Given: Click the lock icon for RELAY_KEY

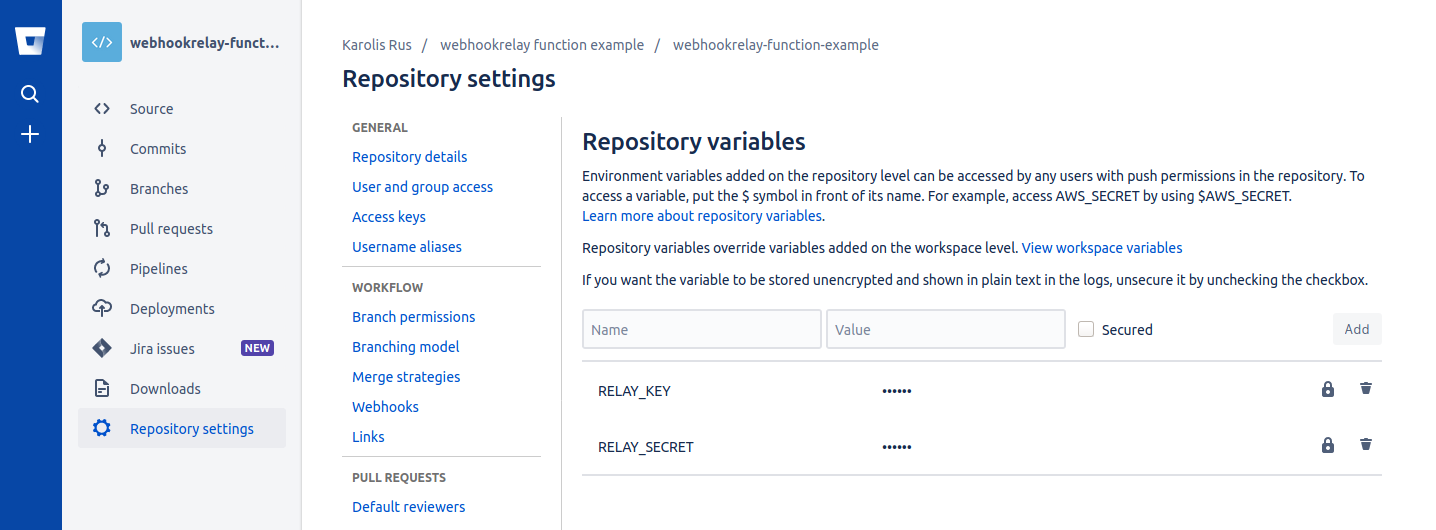Looking at the screenshot, I should tap(1328, 389).
